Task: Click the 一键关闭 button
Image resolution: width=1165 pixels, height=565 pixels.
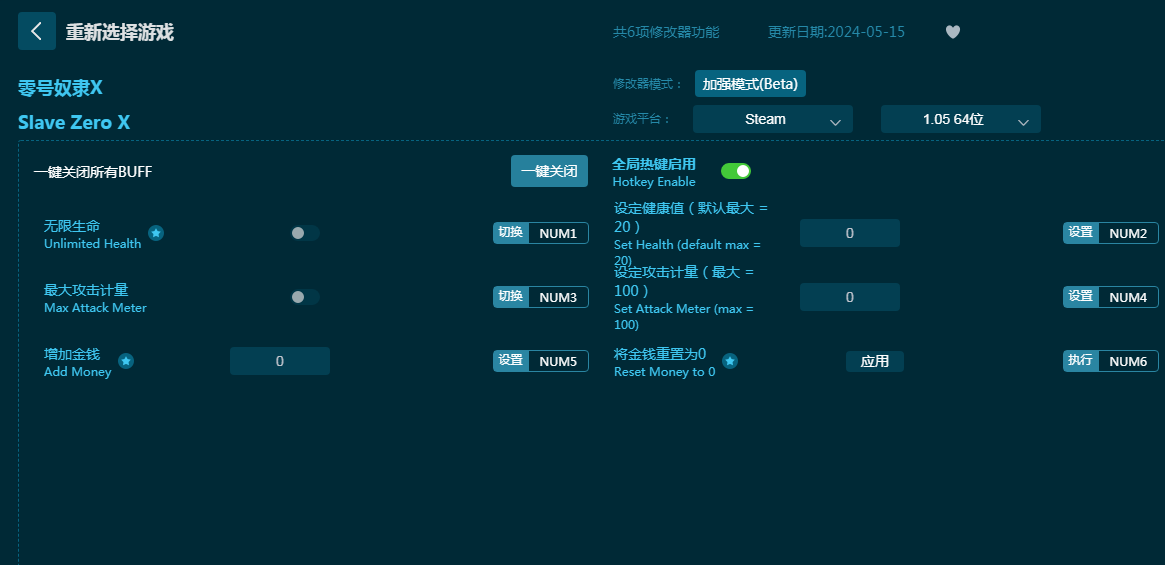Action: [549, 171]
